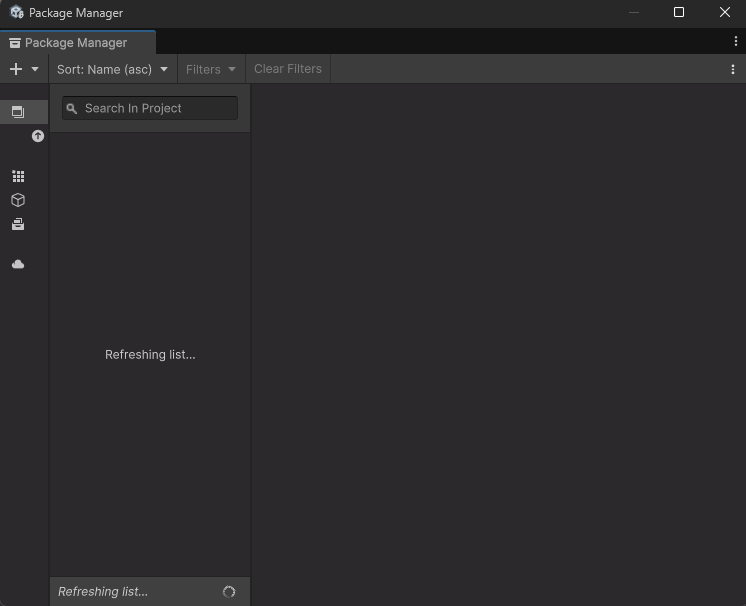Open the Built-in packages sidebar icon
Viewport: 746px width, 606px height.
pyautogui.click(x=18, y=224)
